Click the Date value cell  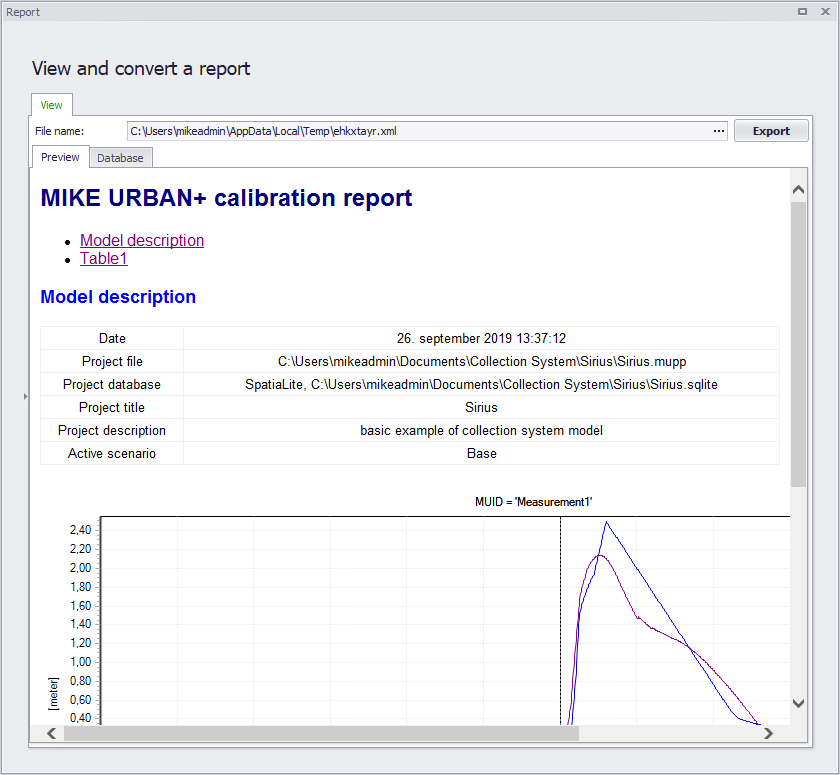481,338
